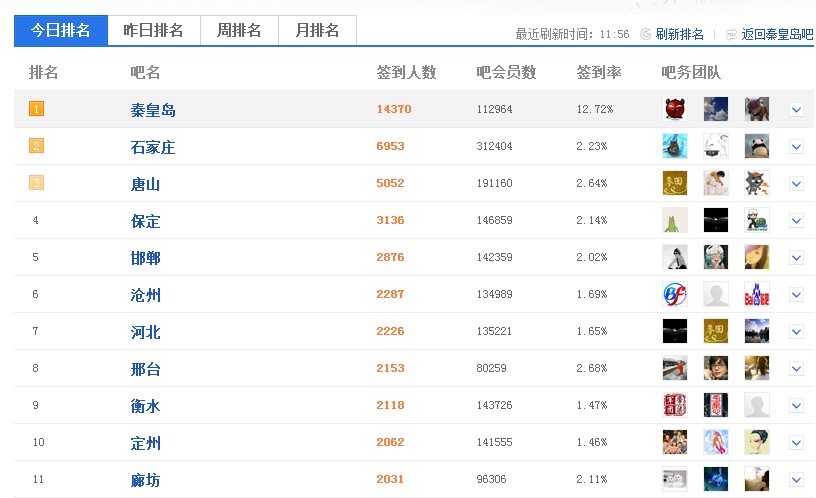Open the 石家庄 bar name link
Image resolution: width=816 pixels, height=498 pixels.
[x=153, y=147]
